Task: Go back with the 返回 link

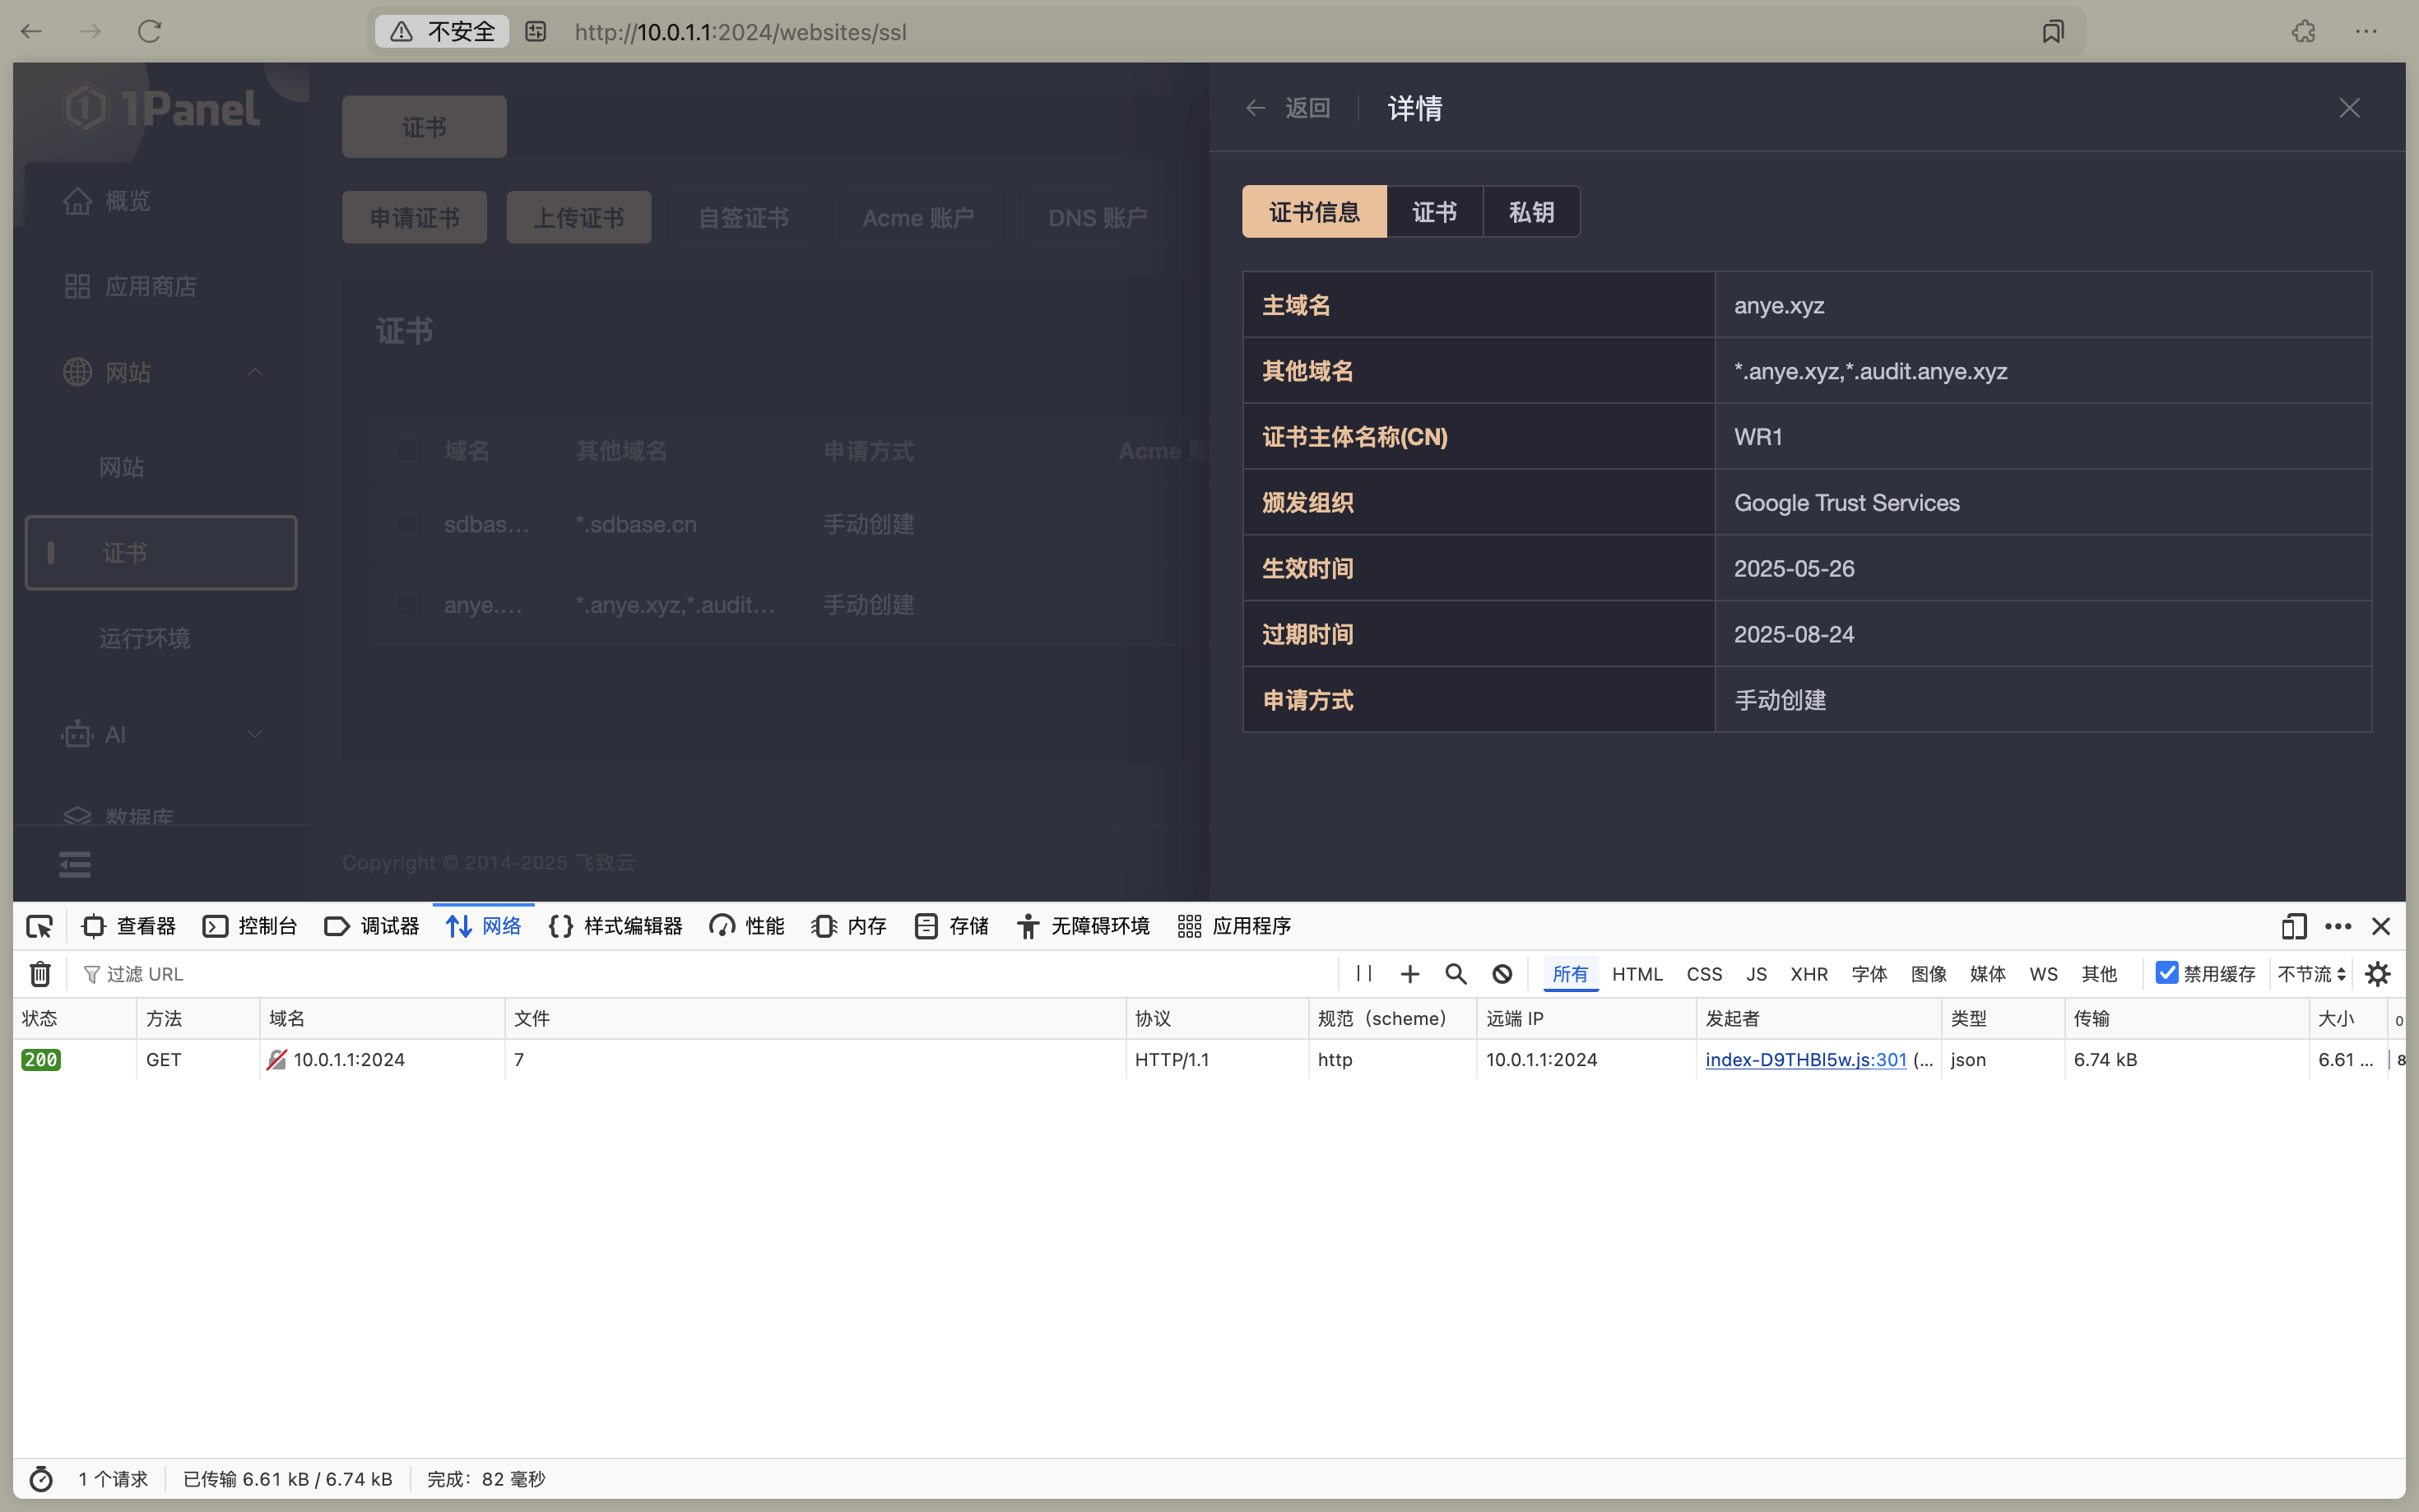Action: click(1288, 107)
